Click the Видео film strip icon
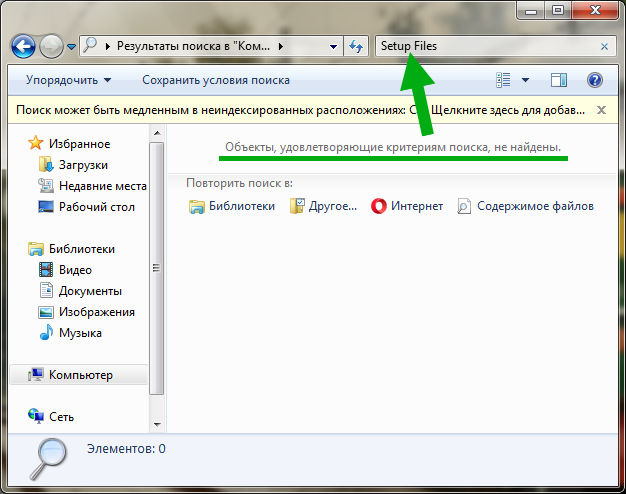Image resolution: width=626 pixels, height=494 pixels. click(46, 270)
